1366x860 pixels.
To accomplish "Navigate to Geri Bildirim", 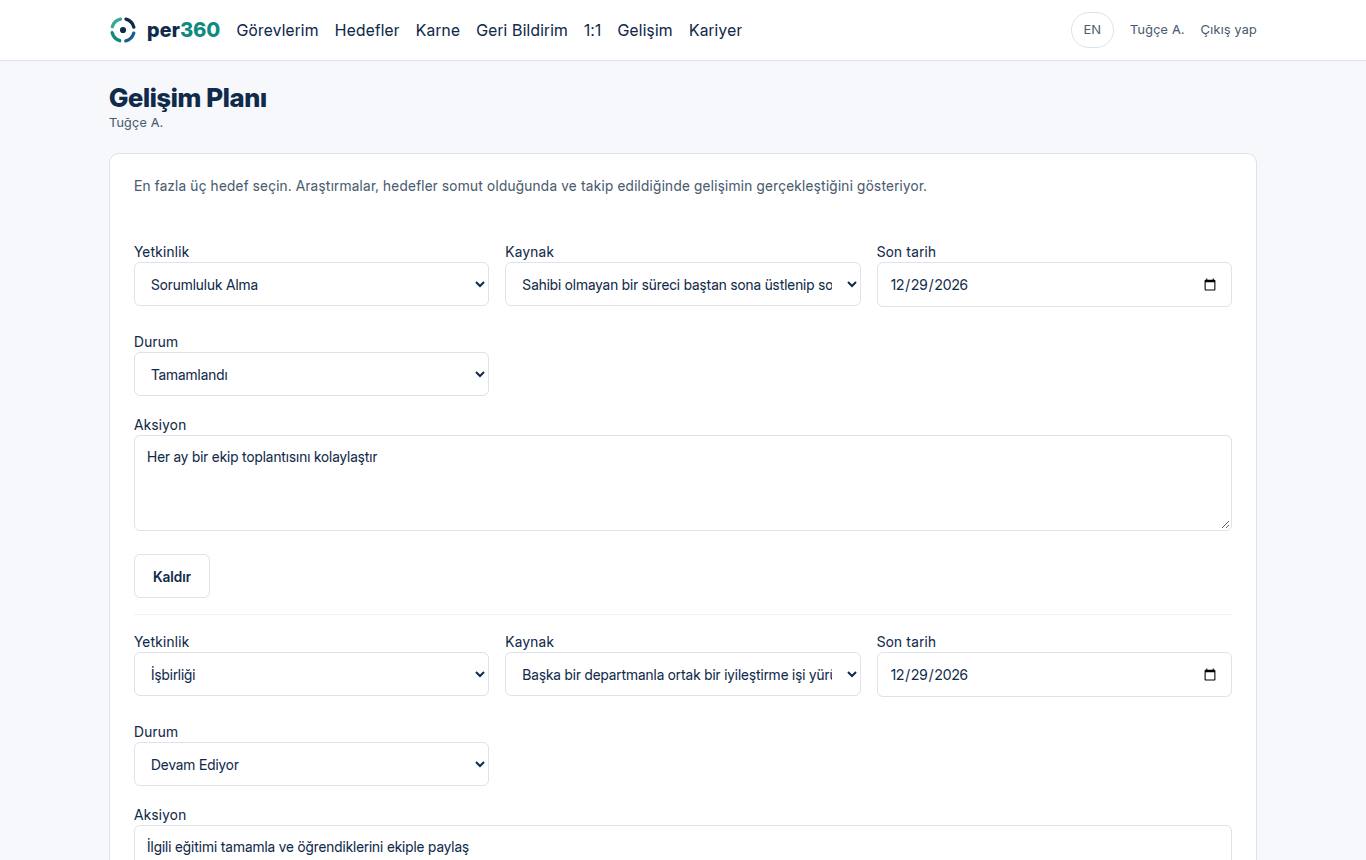I will coord(522,30).
